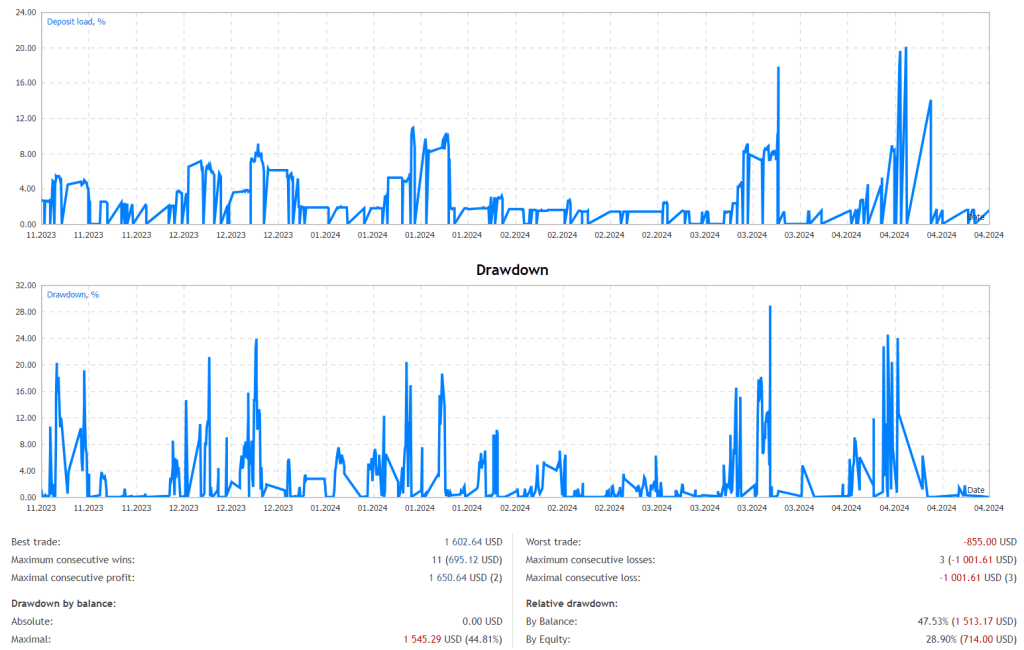Select the Best trade value 1 602.64 USD

[x=476, y=542]
